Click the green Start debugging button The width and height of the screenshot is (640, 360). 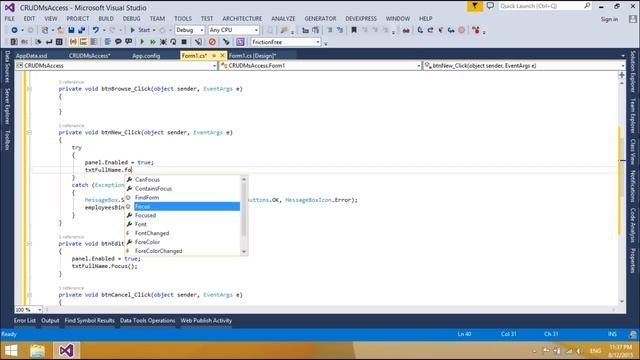[x=140, y=30]
